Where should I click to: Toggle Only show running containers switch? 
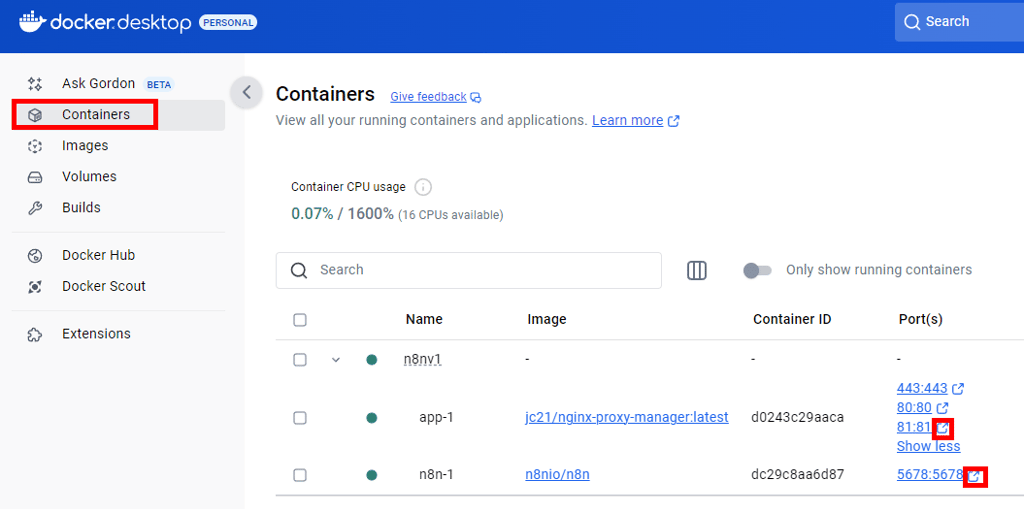(758, 270)
